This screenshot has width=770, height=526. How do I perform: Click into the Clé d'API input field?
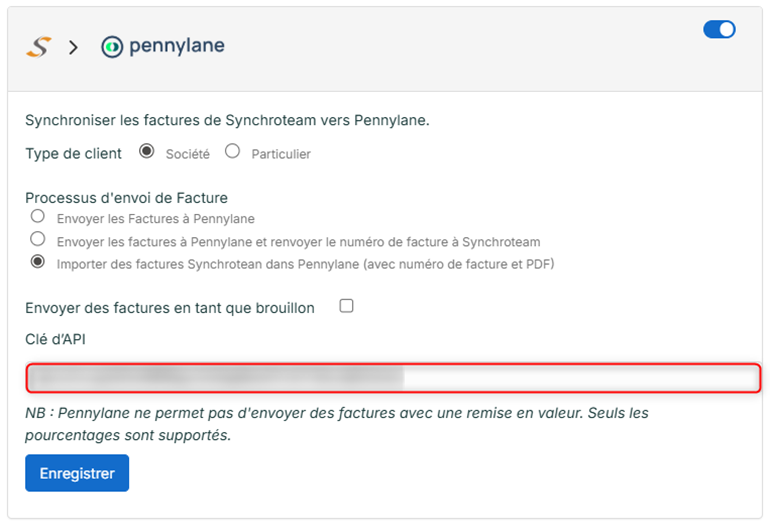click(393, 378)
